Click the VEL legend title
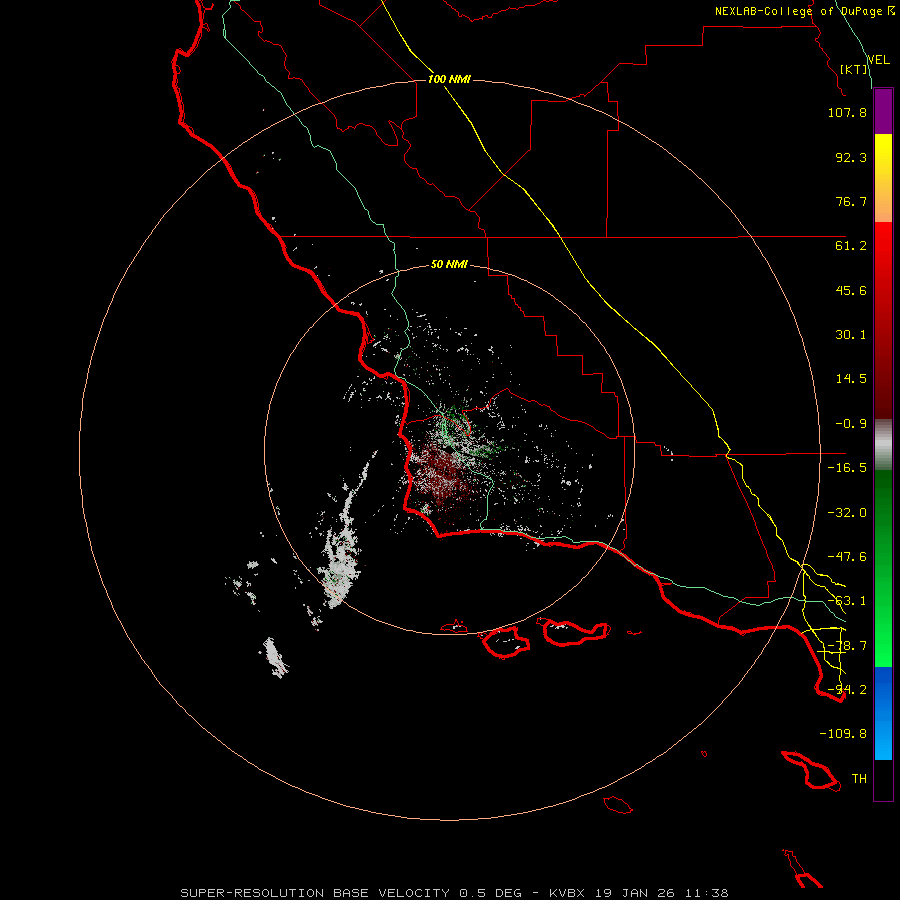The width and height of the screenshot is (900, 900). tap(878, 60)
